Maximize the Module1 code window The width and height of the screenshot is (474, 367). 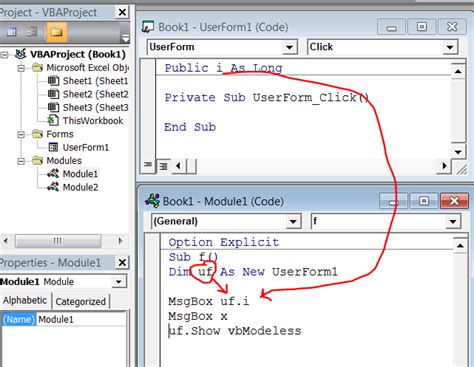coord(424,201)
